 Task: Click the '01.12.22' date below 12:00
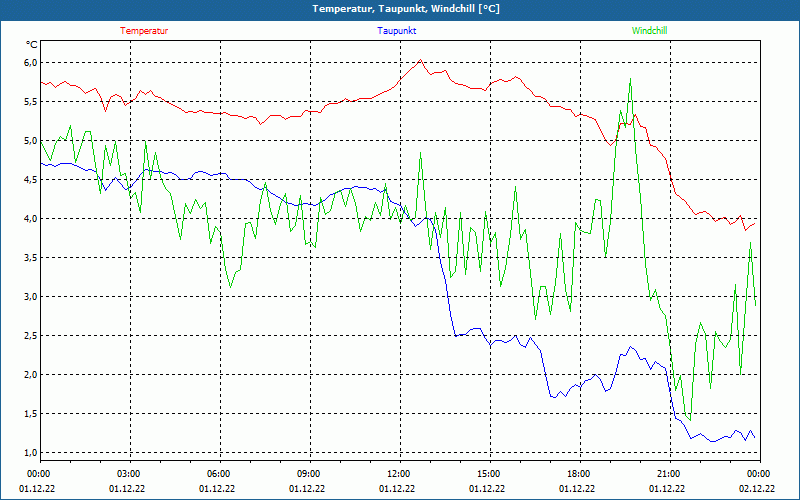[x=397, y=488]
